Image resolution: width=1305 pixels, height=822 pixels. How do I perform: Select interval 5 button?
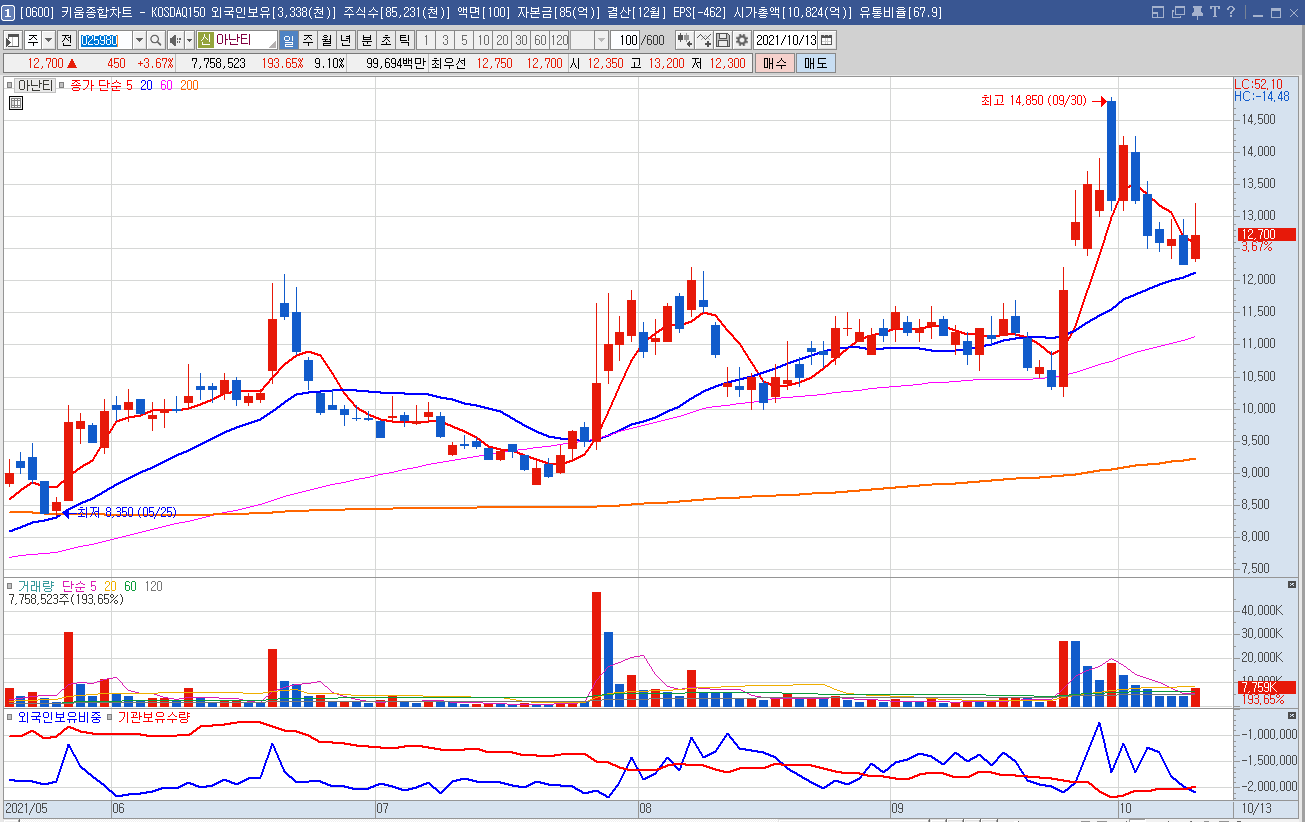pyautogui.click(x=464, y=40)
